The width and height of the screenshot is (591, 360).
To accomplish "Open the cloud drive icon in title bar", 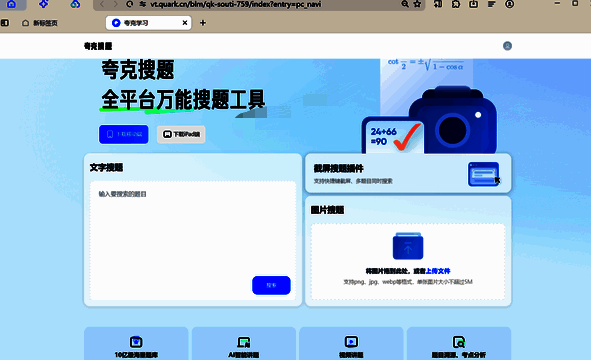I will (75, 4).
